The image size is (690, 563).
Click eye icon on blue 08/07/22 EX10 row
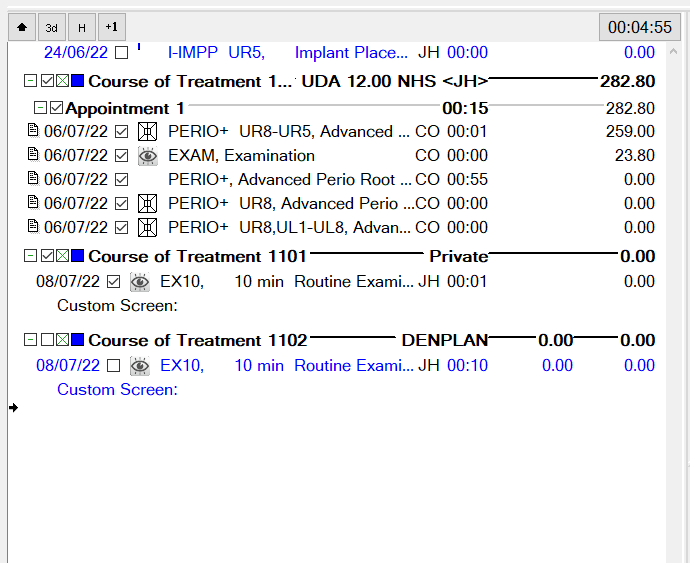(x=139, y=366)
